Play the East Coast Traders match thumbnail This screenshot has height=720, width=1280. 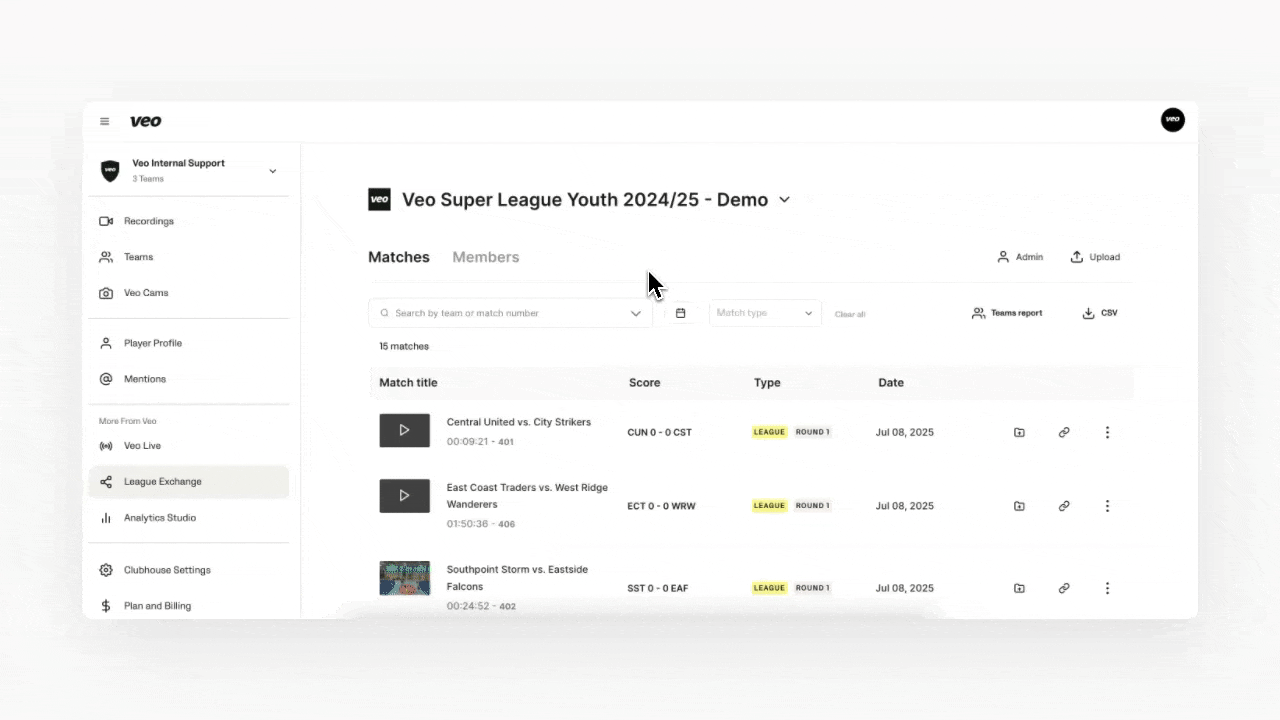pyautogui.click(x=405, y=495)
